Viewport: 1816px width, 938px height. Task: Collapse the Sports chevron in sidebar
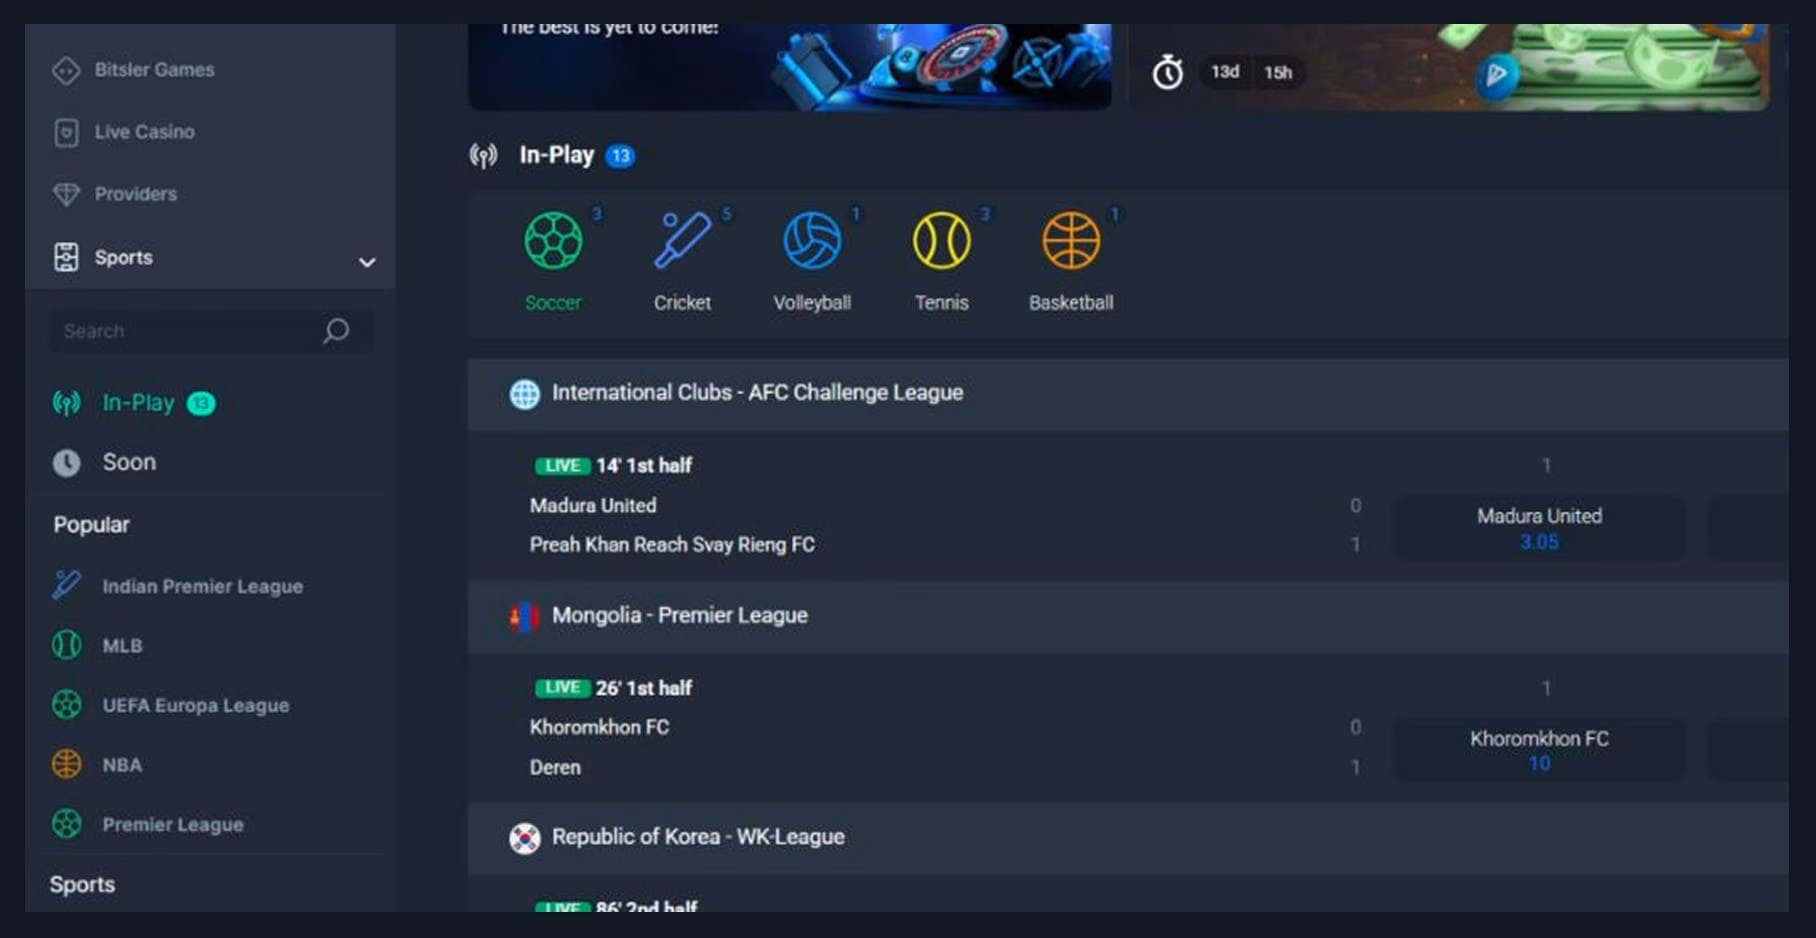point(367,261)
